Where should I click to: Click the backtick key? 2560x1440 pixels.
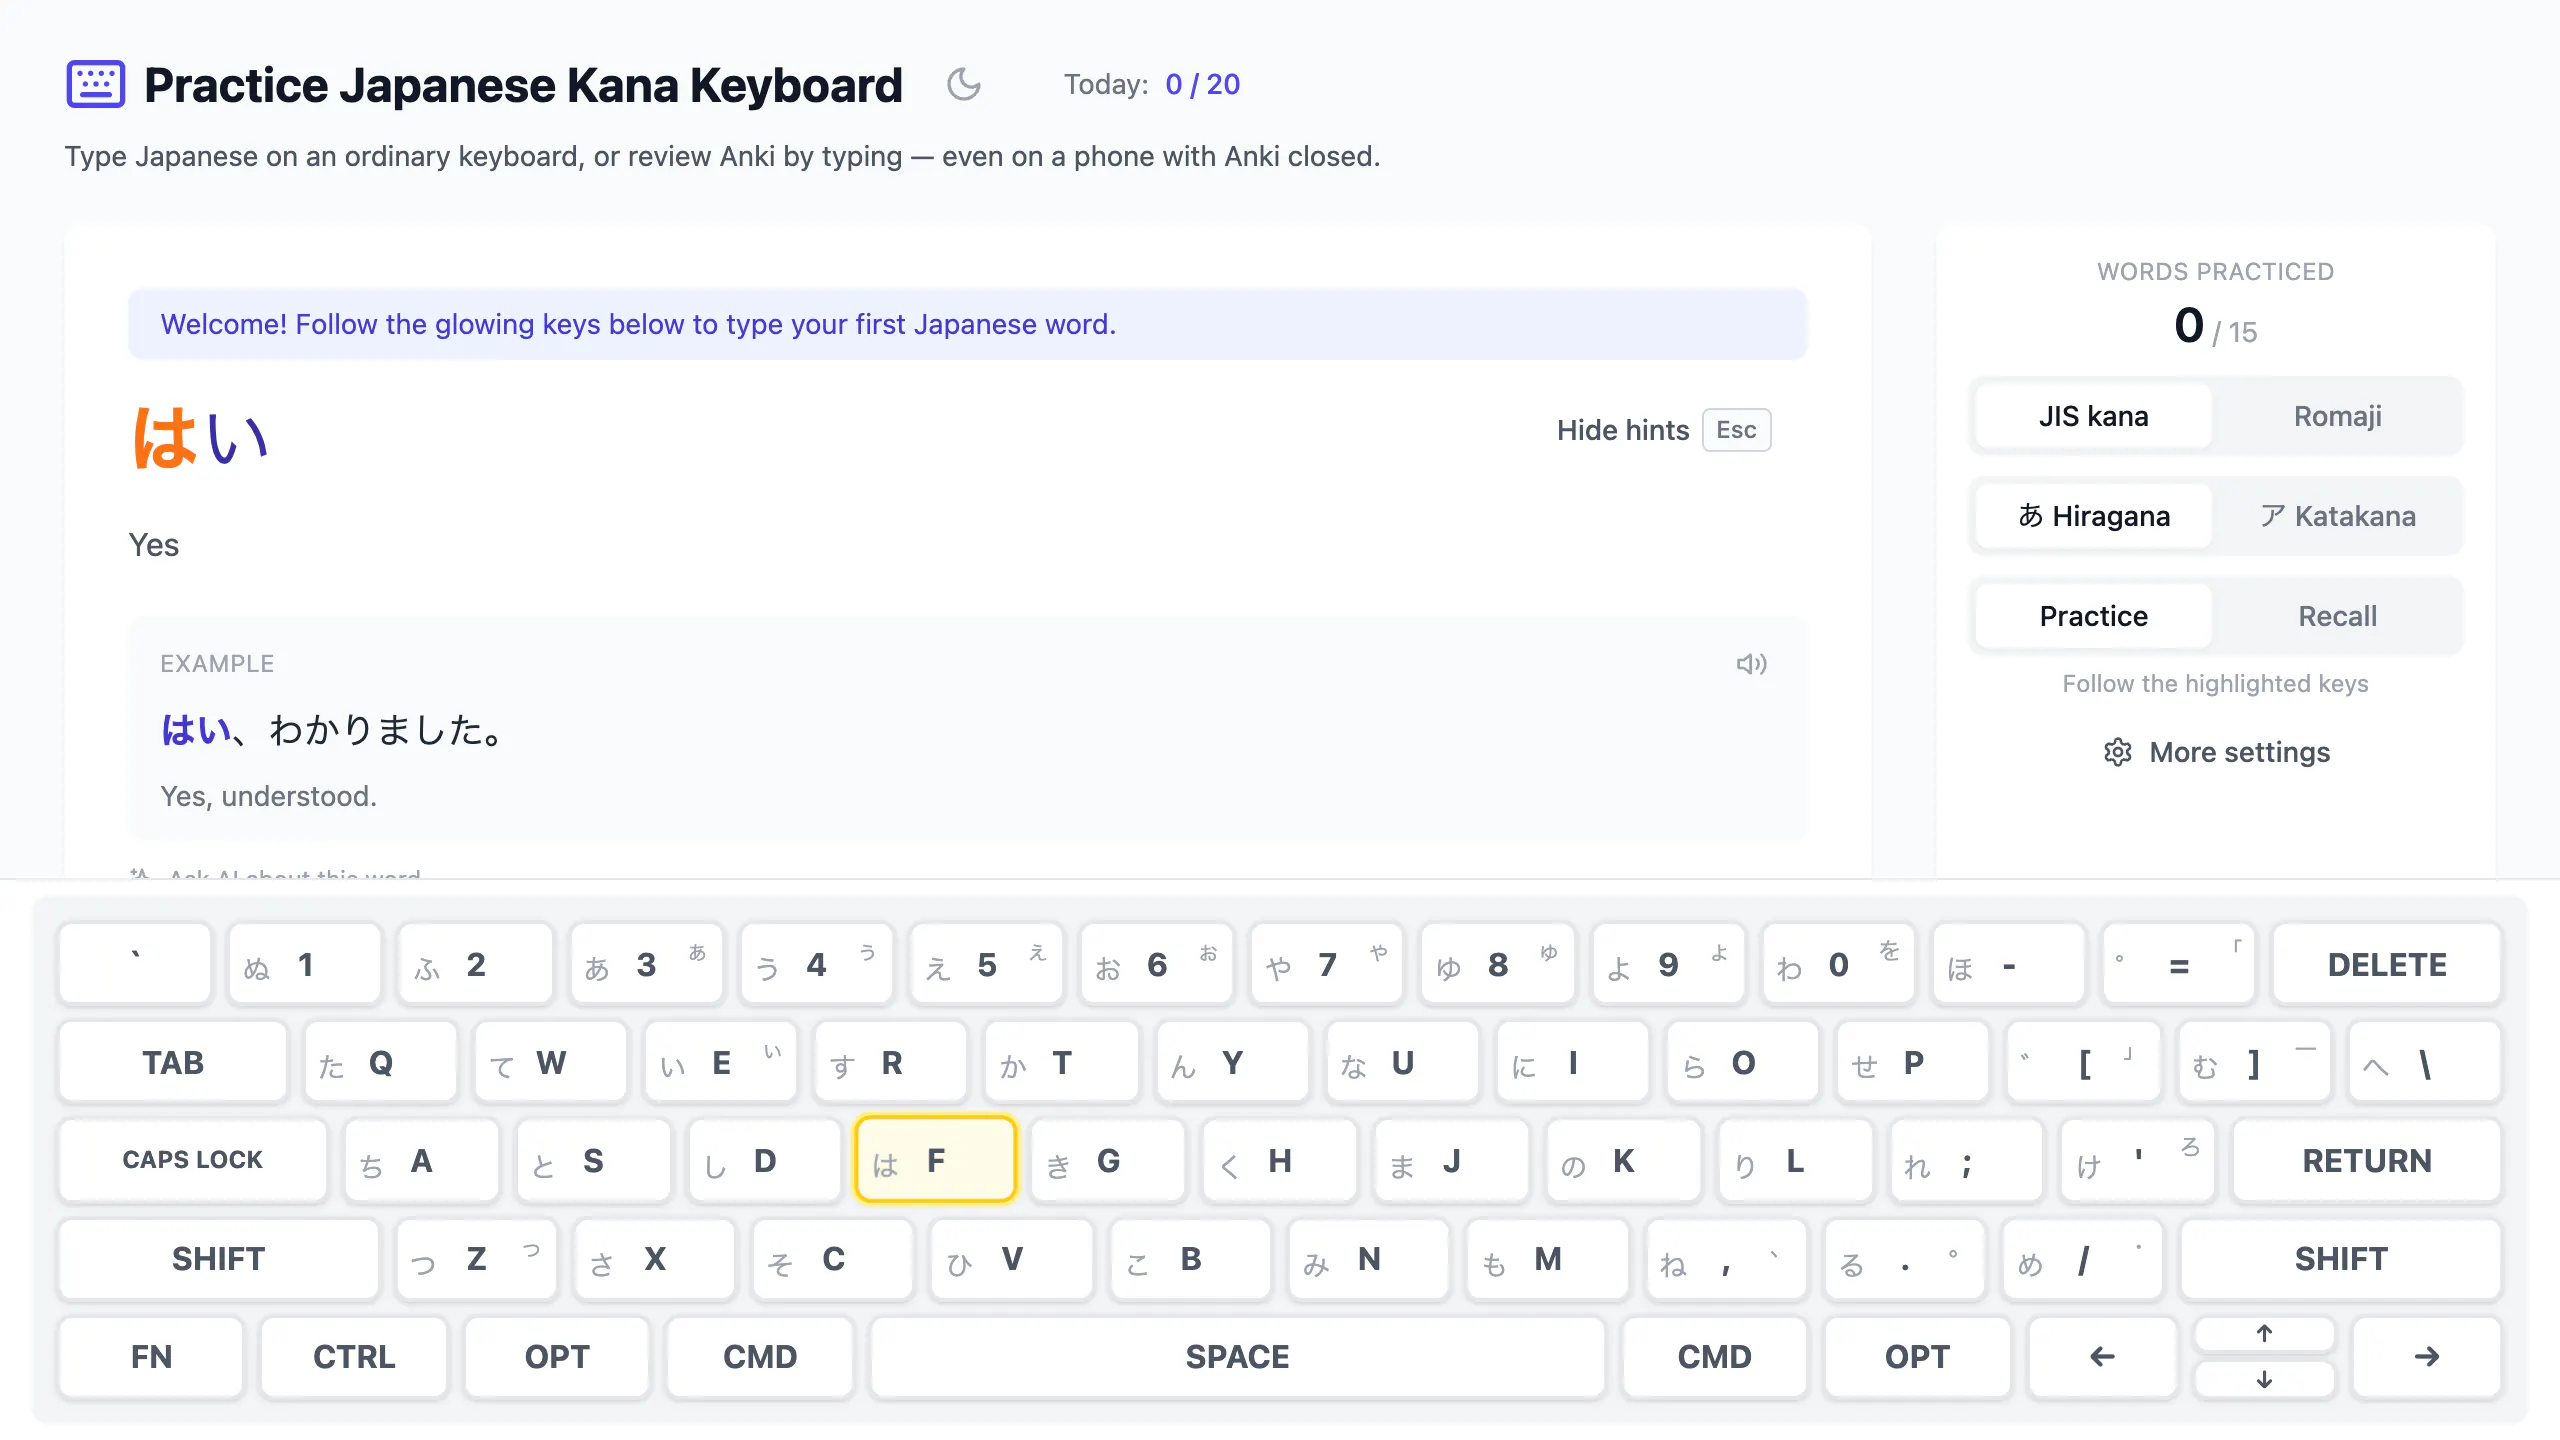coord(135,965)
